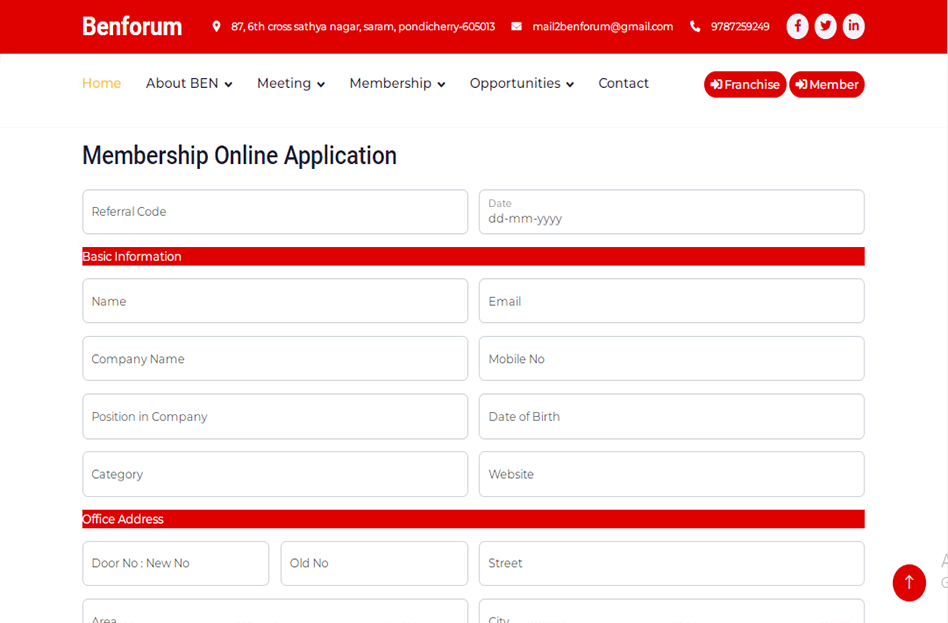This screenshot has width=948, height=623.
Task: Expand the About BEN menu
Action: pos(189,83)
